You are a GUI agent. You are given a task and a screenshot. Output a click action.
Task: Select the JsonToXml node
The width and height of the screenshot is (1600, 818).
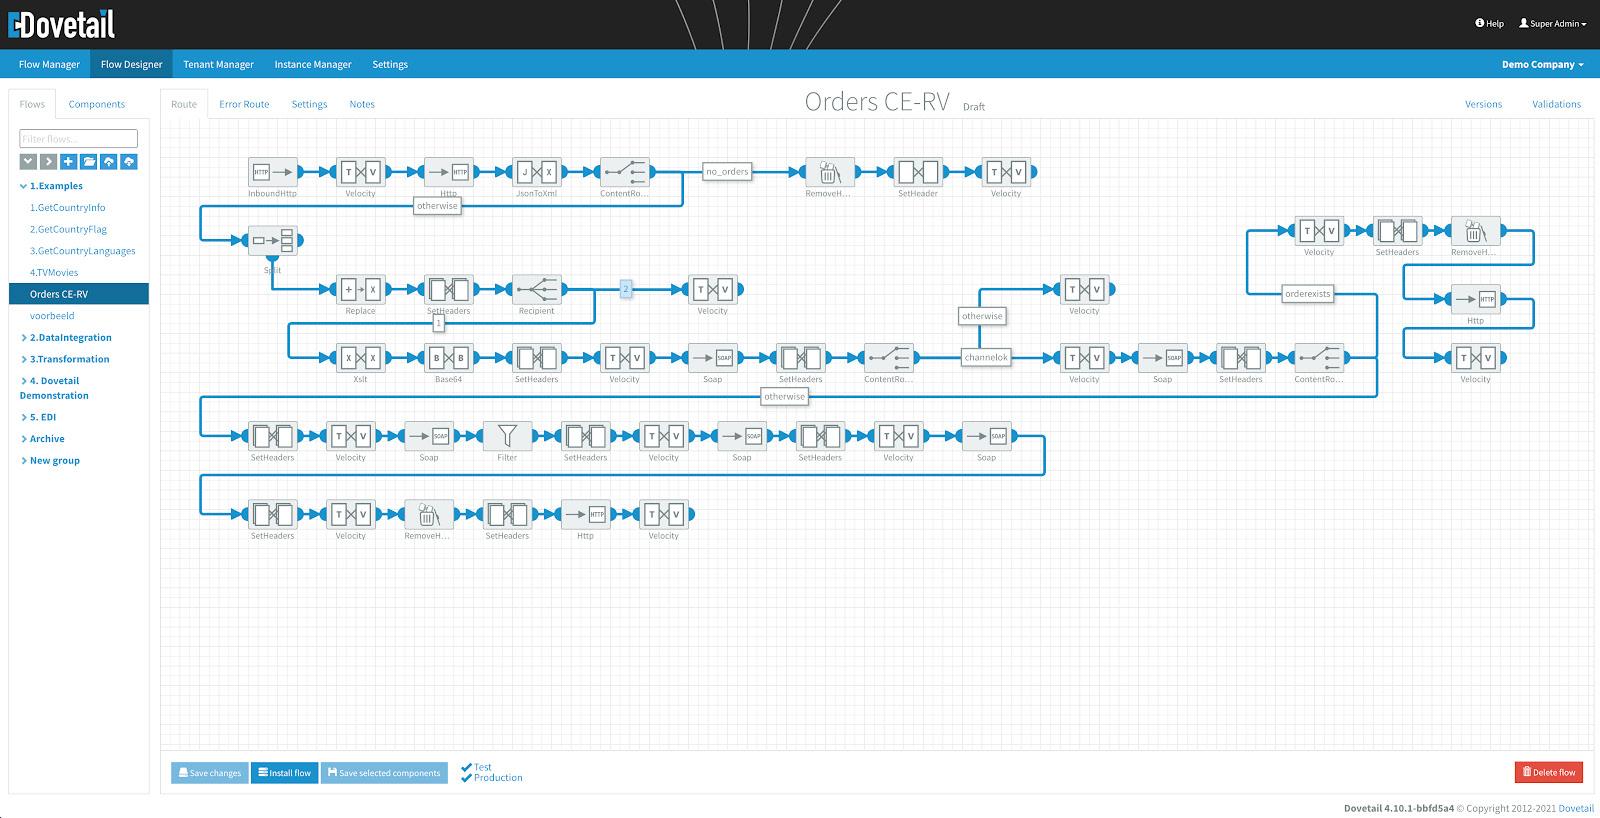536,172
